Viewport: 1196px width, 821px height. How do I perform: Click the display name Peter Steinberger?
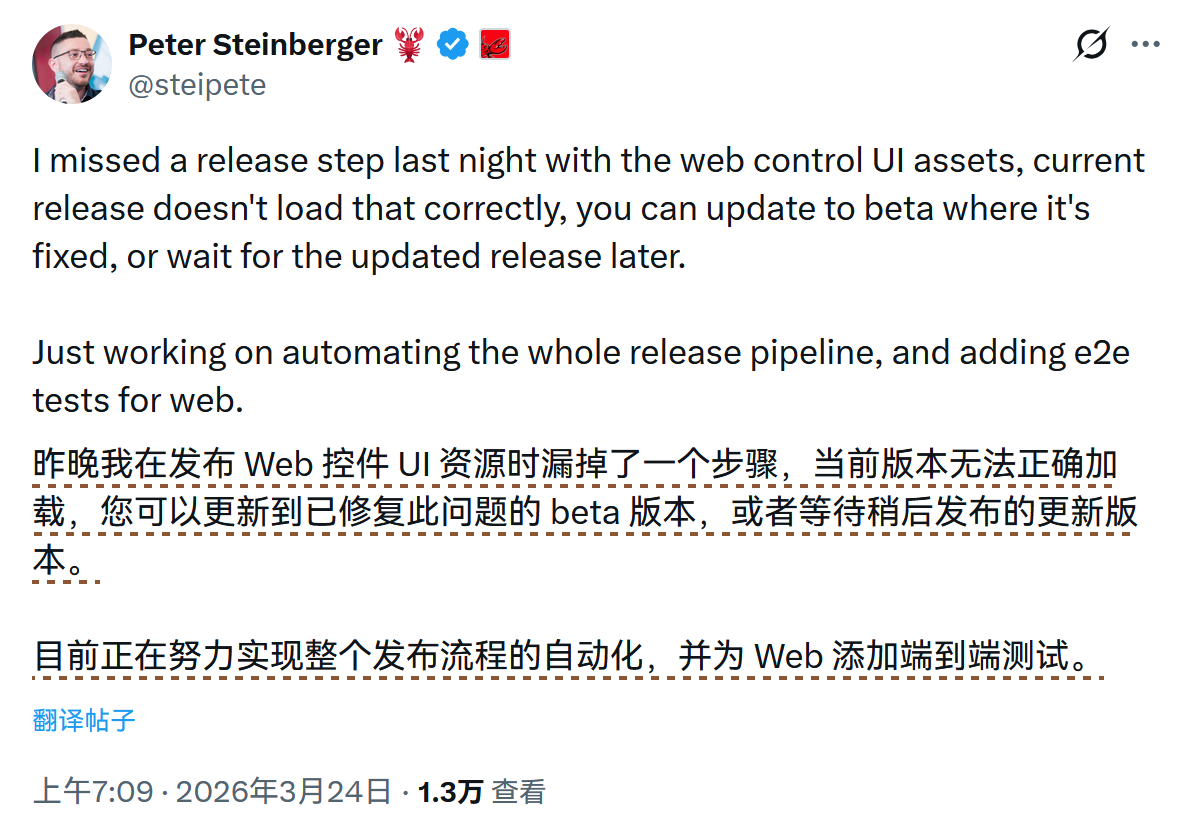[x=255, y=44]
